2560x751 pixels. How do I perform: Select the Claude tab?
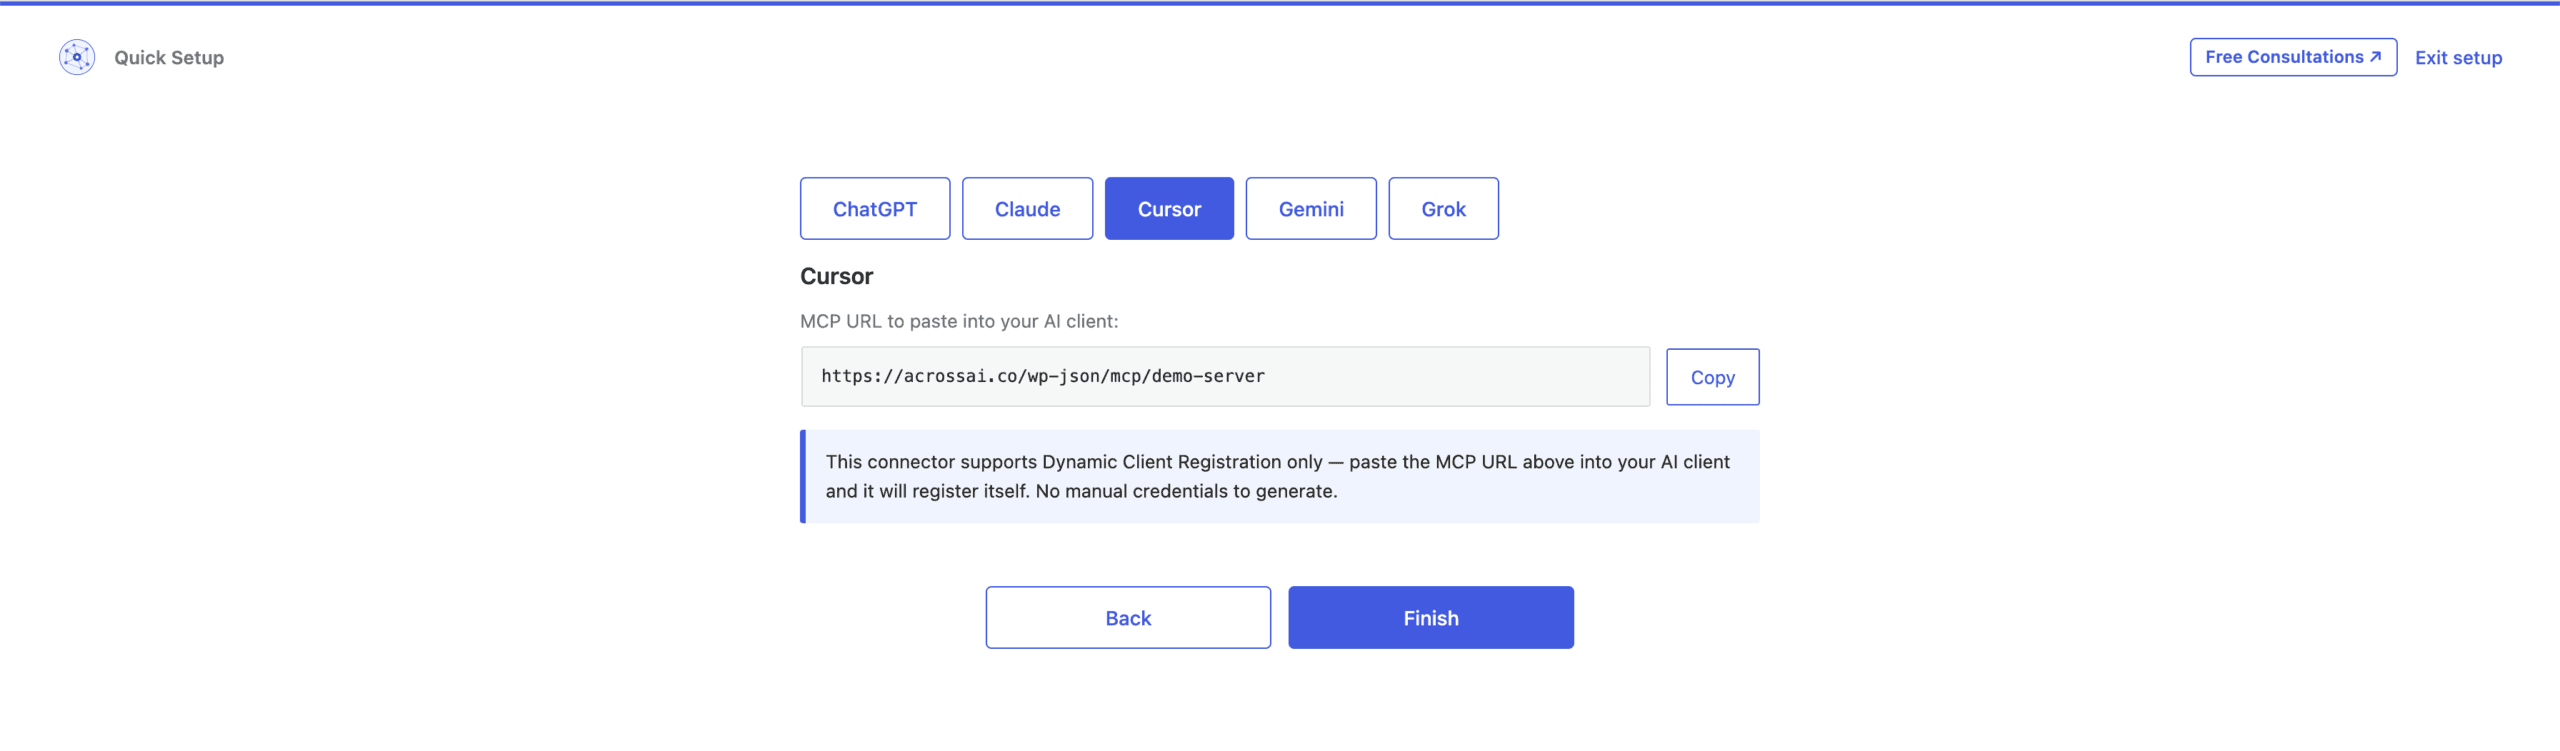click(x=1027, y=209)
